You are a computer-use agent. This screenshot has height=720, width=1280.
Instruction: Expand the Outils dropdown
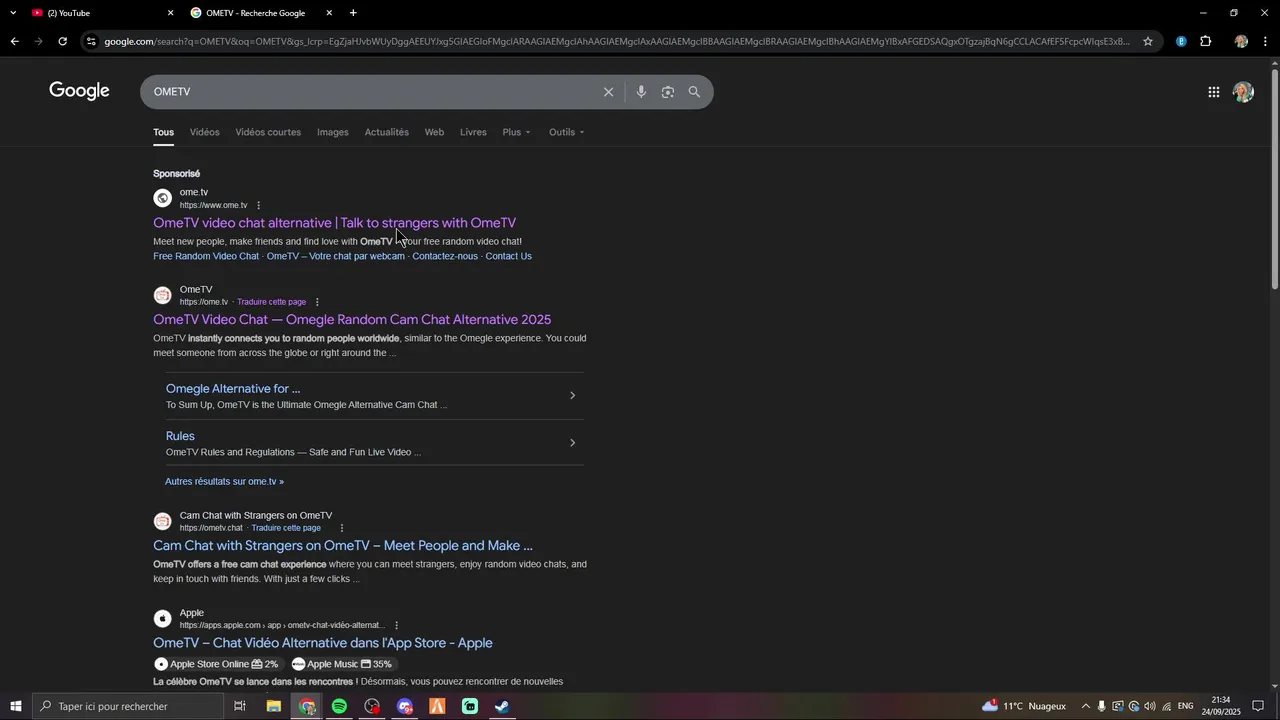point(567,132)
